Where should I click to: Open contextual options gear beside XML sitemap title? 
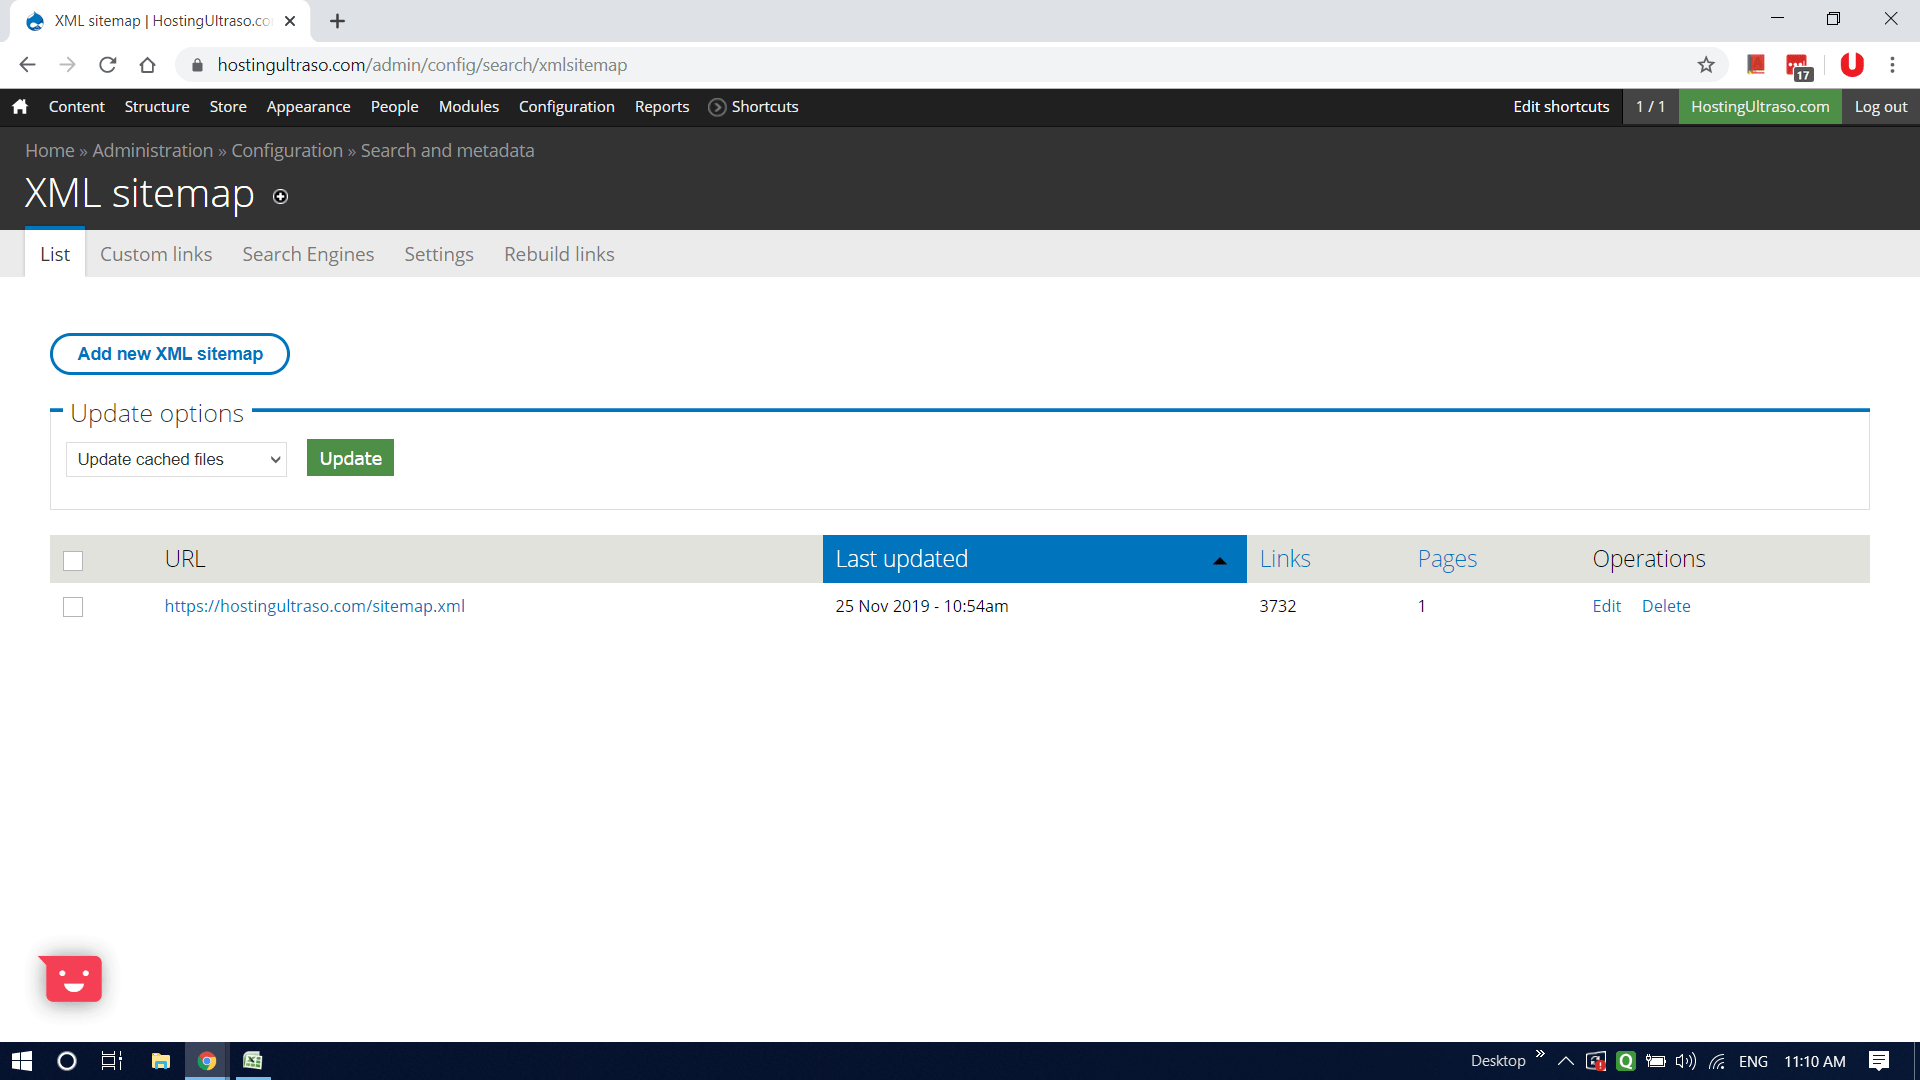pos(280,197)
